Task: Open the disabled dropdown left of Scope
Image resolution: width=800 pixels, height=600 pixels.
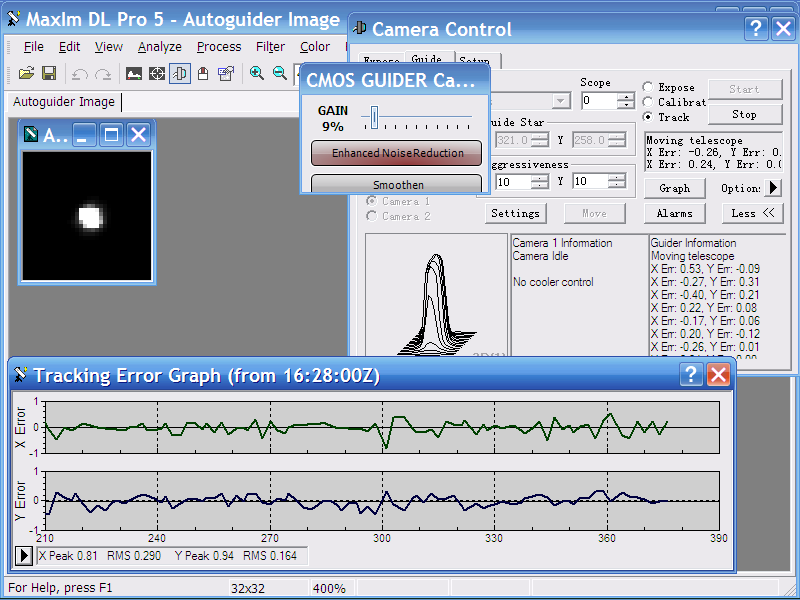Action: (x=561, y=101)
